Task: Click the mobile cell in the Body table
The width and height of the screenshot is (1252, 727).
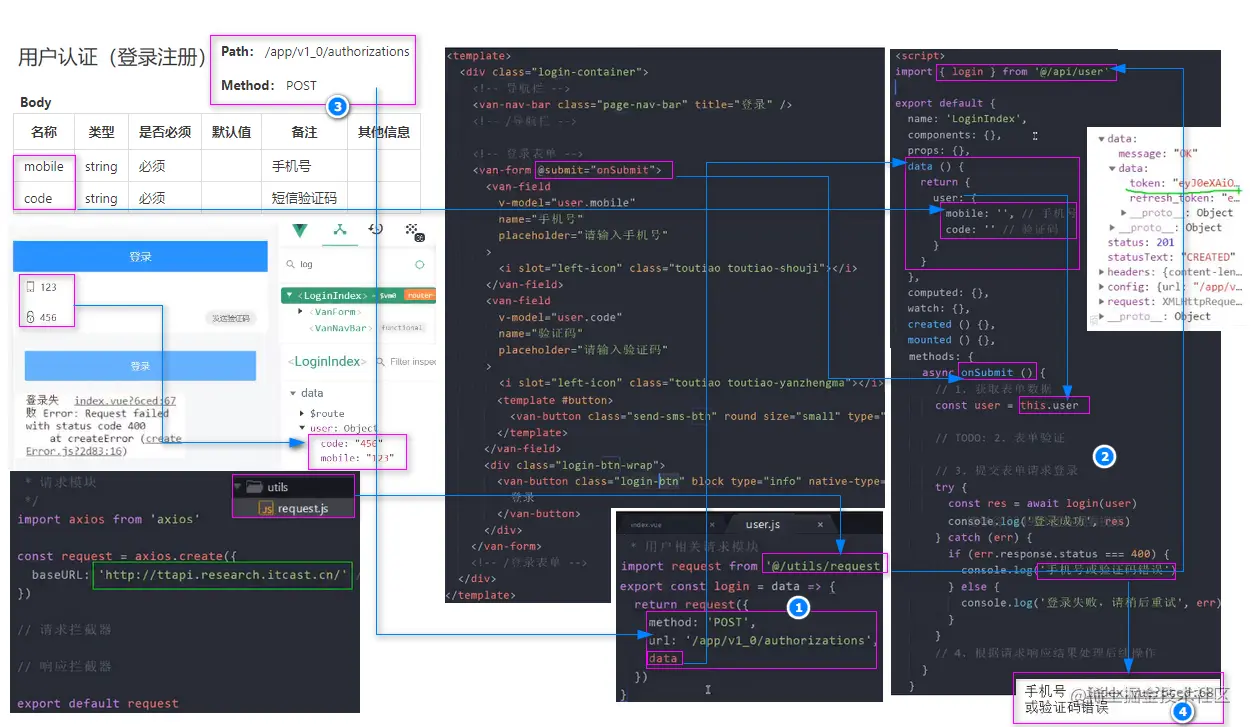Action: point(44,166)
